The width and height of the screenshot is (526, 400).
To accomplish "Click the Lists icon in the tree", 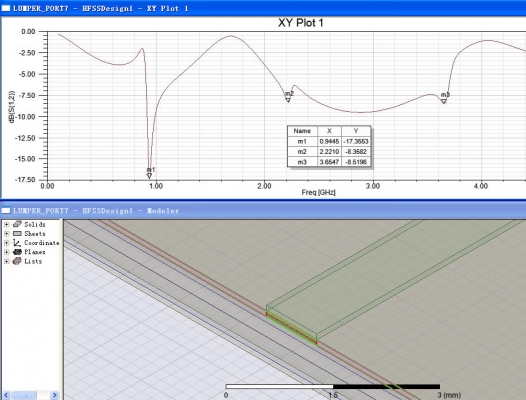I will pos(17,261).
